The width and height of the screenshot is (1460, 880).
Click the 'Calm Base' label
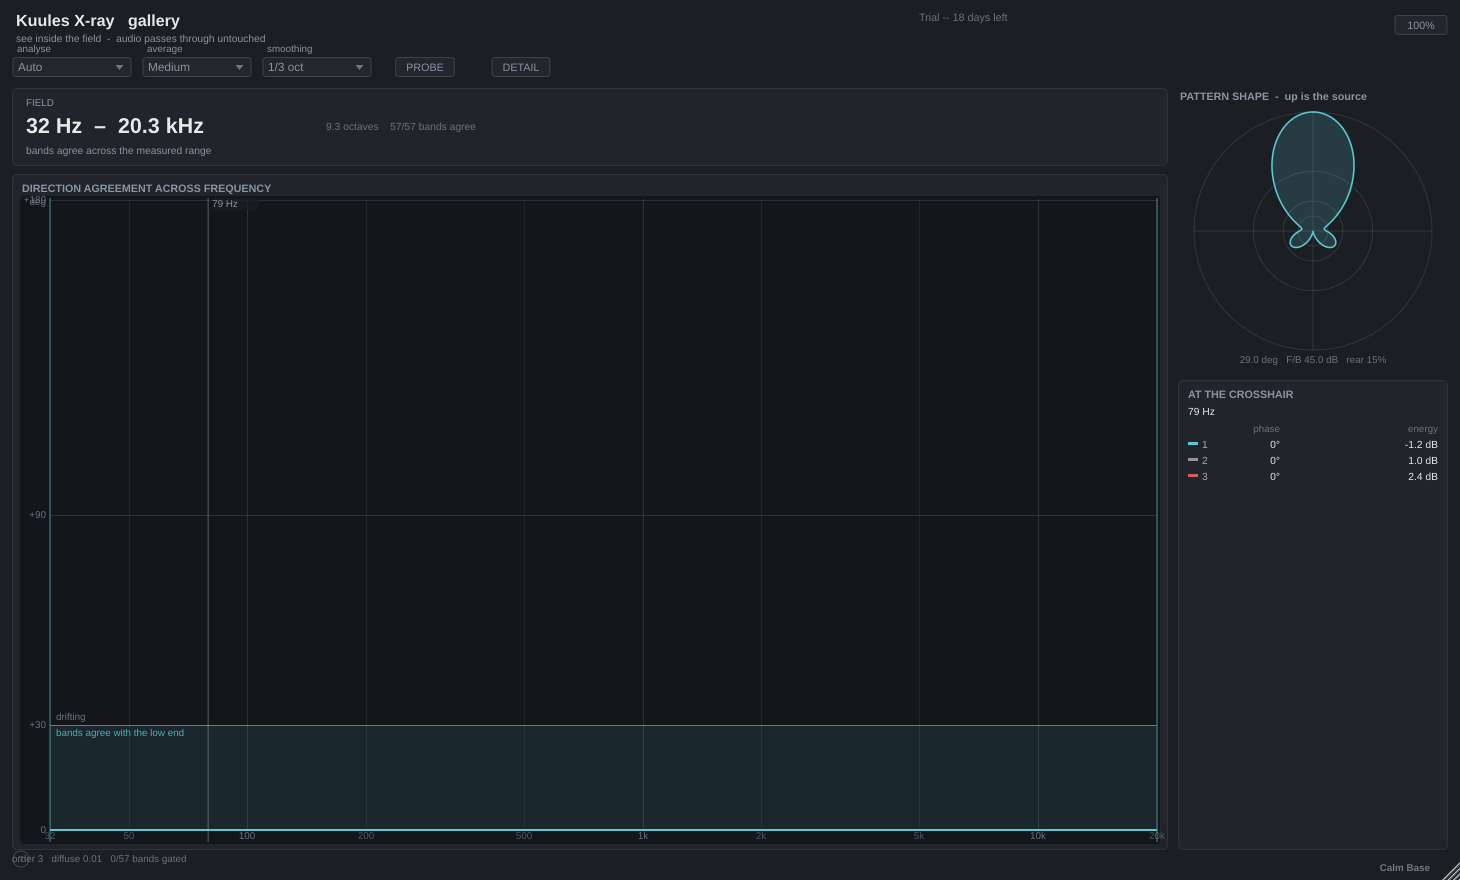coord(1405,868)
